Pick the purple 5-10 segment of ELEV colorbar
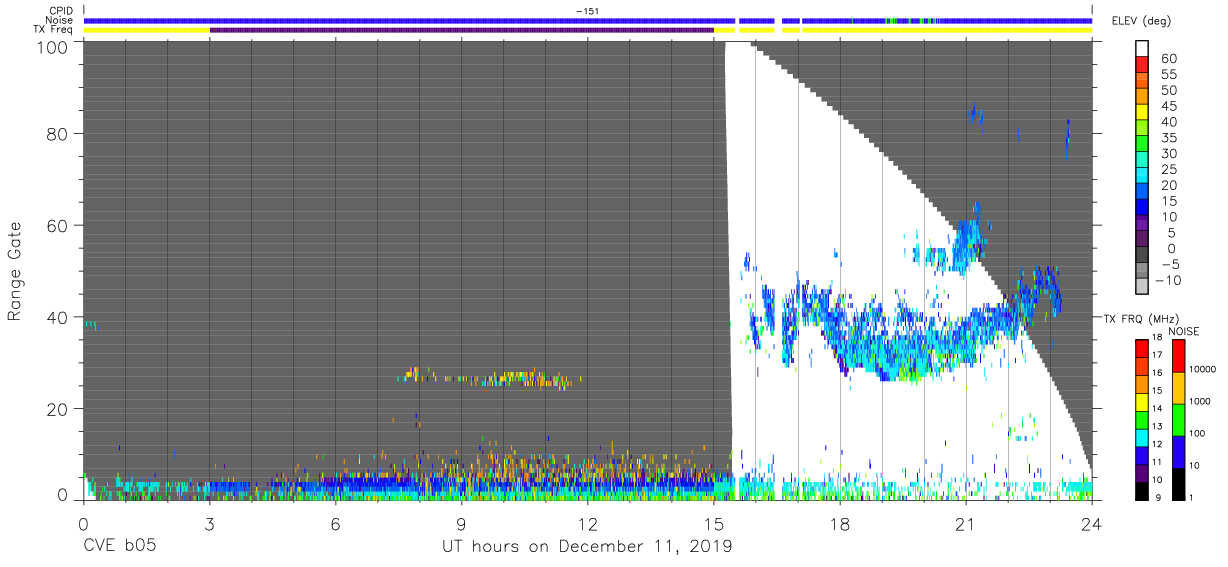This screenshot has height=567, width=1228. (x=1143, y=224)
